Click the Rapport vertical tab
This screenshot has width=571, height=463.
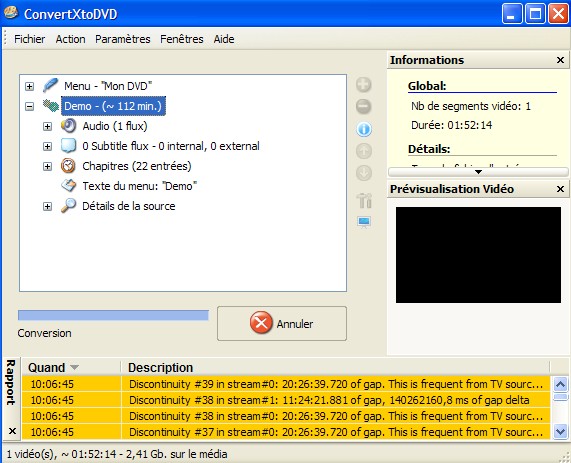(11, 382)
